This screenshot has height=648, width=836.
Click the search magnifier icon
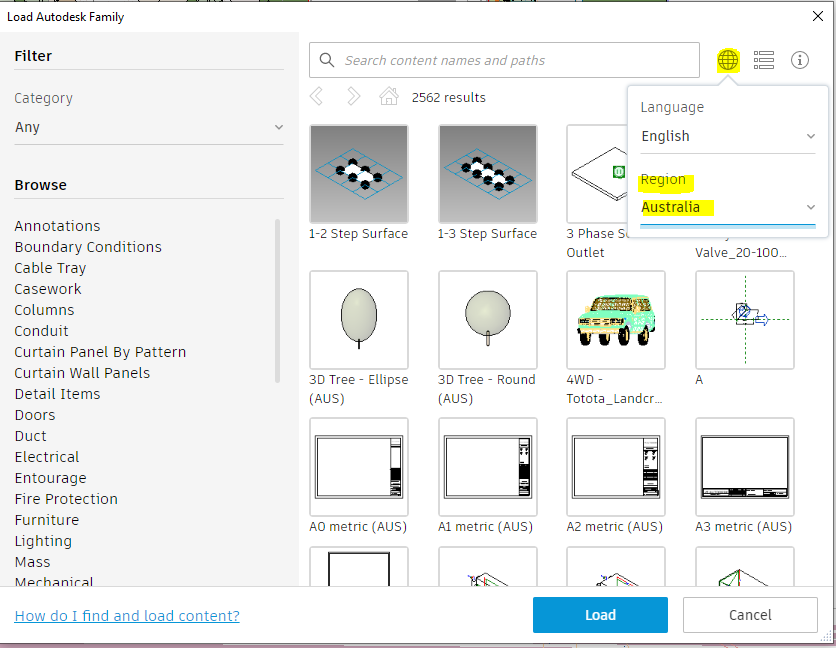click(x=326, y=60)
